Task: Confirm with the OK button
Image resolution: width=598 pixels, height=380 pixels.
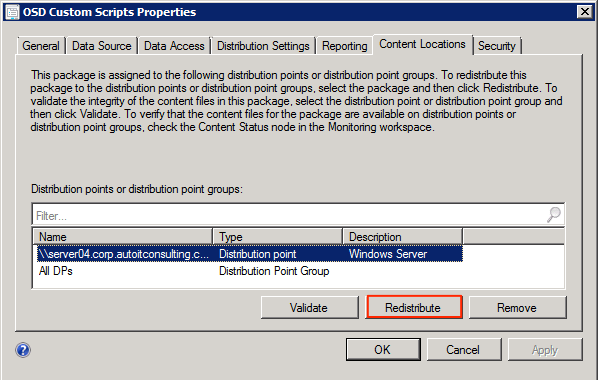Action: click(x=383, y=349)
